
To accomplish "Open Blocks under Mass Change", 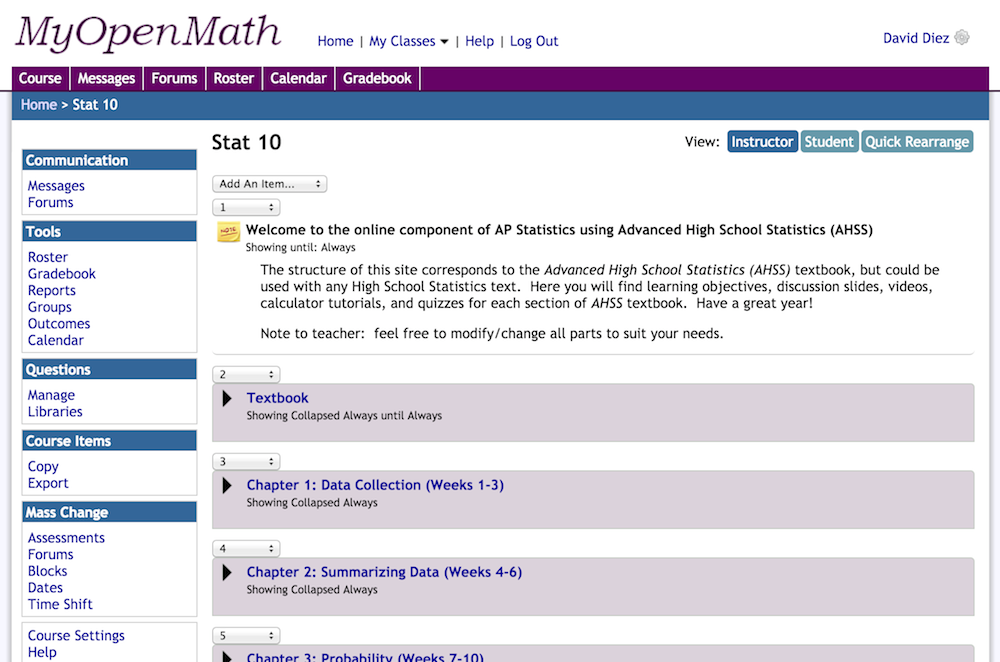I will tap(47, 571).
